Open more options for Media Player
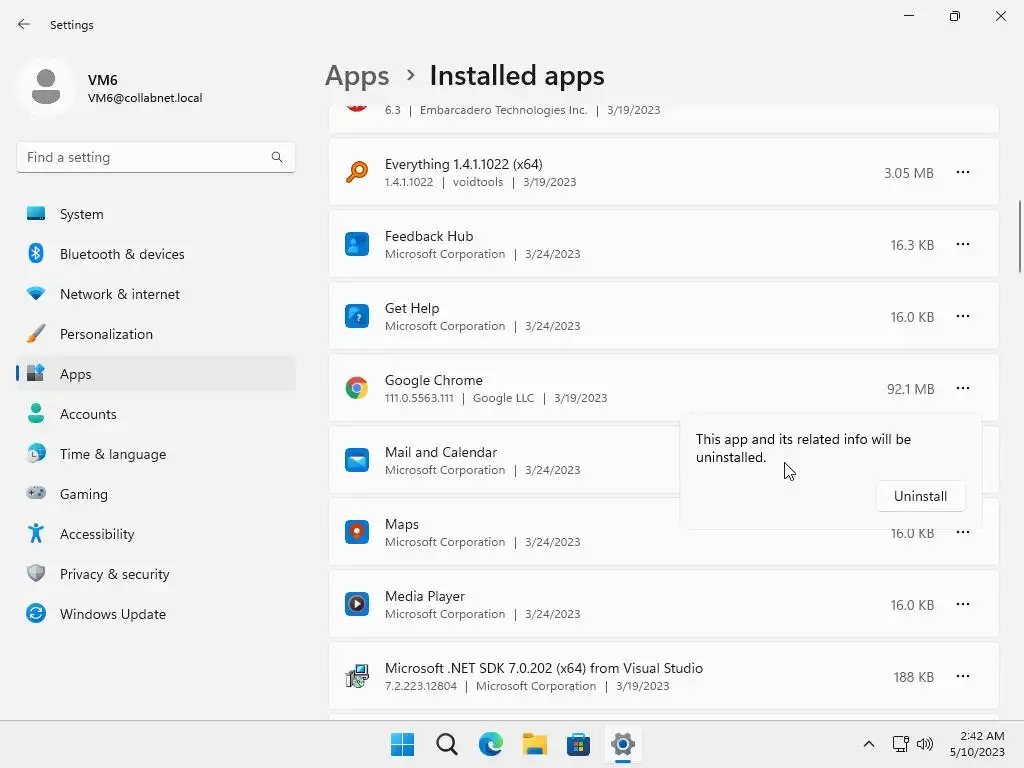 (962, 604)
